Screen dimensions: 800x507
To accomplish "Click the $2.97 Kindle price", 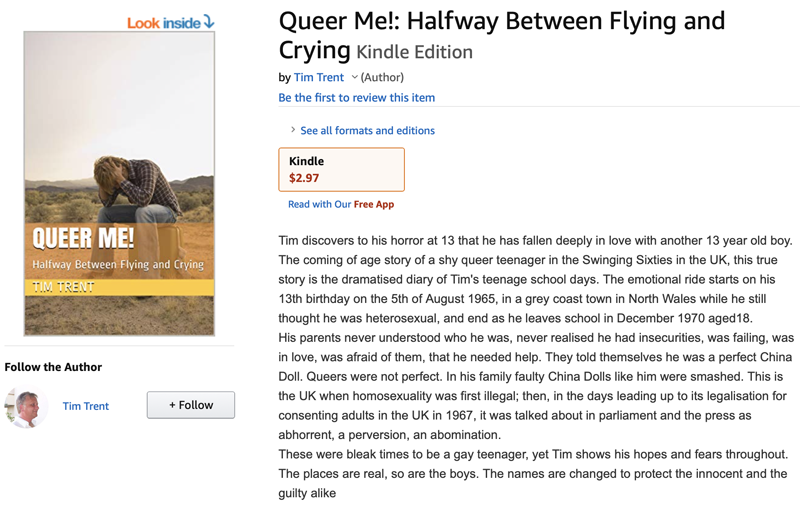I will pos(304,178).
